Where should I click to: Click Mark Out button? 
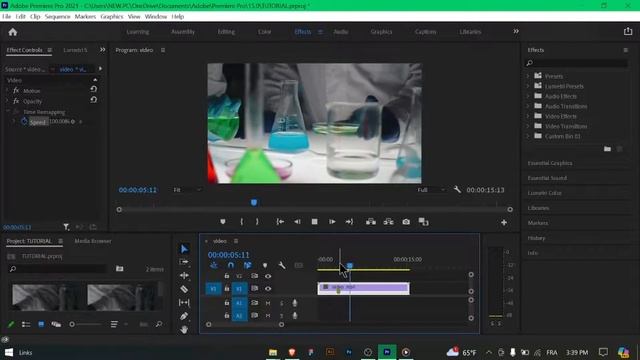pos(257,222)
